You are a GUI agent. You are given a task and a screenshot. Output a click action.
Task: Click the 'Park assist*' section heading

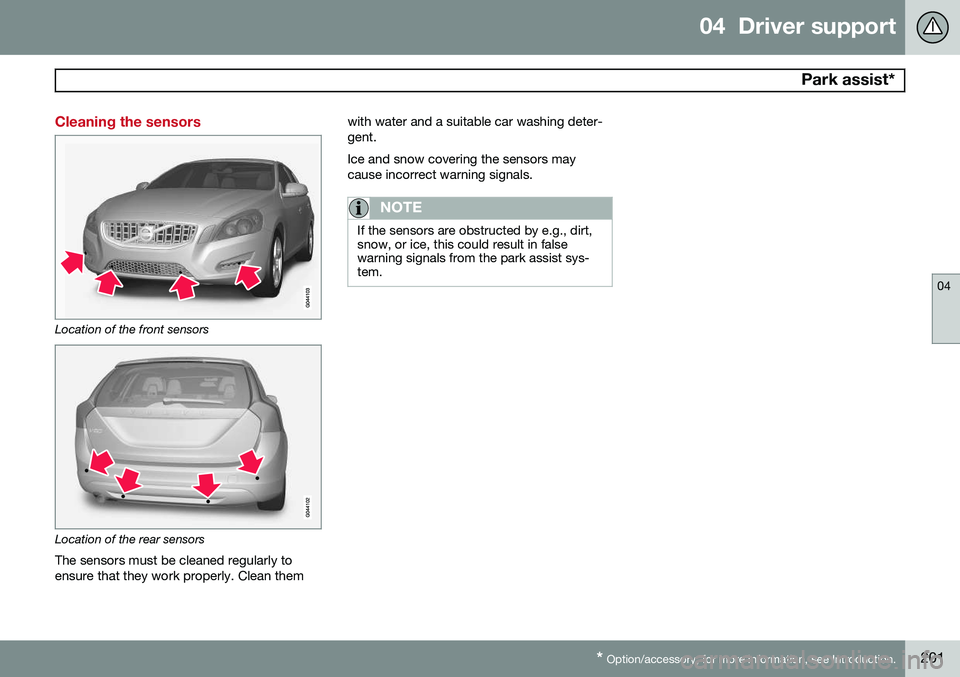(x=847, y=80)
